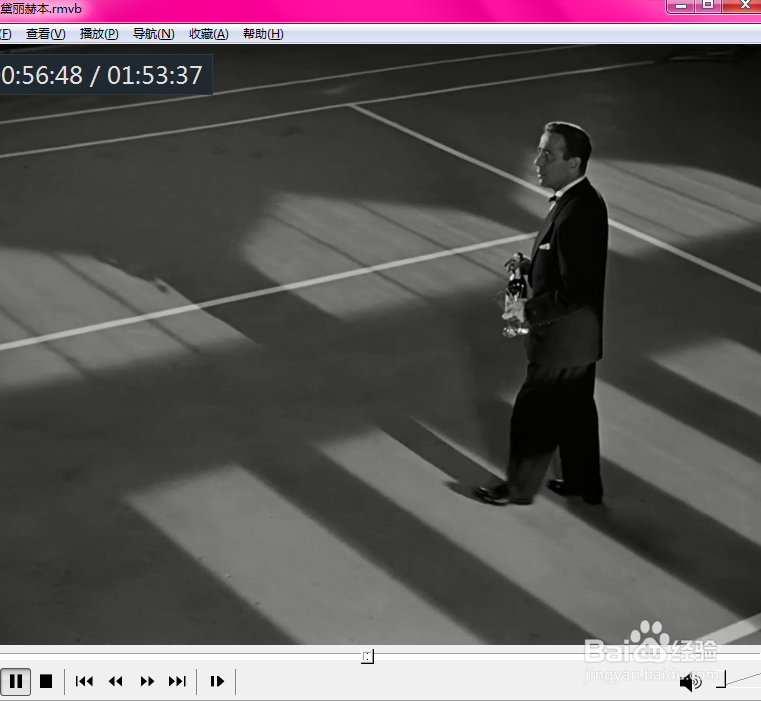Image resolution: width=761 pixels, height=701 pixels.
Task: Click the video frame showing the man
Action: click(x=380, y=345)
